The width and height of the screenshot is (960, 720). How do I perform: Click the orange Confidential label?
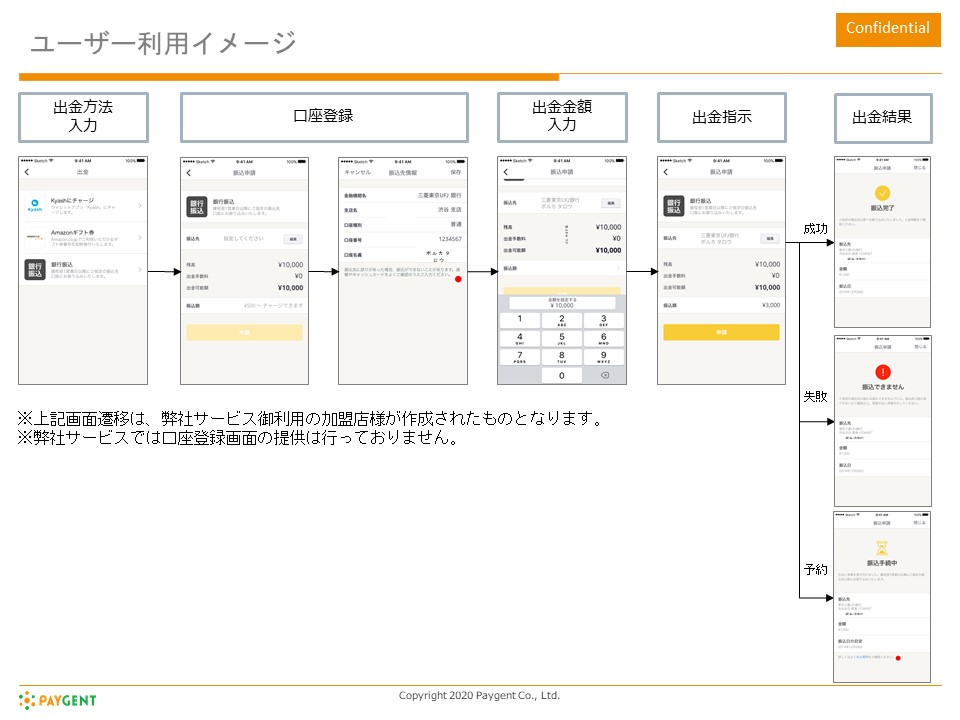point(888,28)
